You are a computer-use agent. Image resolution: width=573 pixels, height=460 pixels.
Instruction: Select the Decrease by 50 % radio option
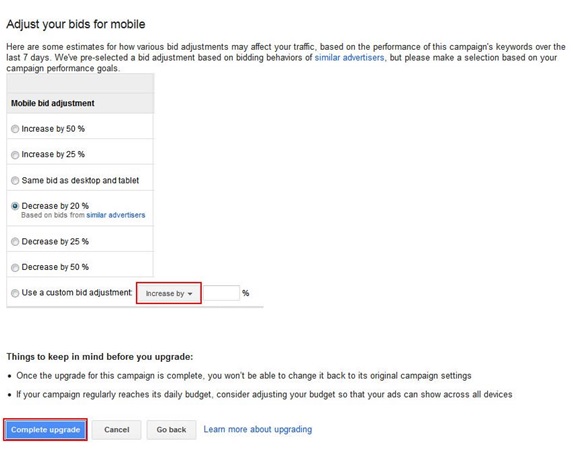[15, 267]
